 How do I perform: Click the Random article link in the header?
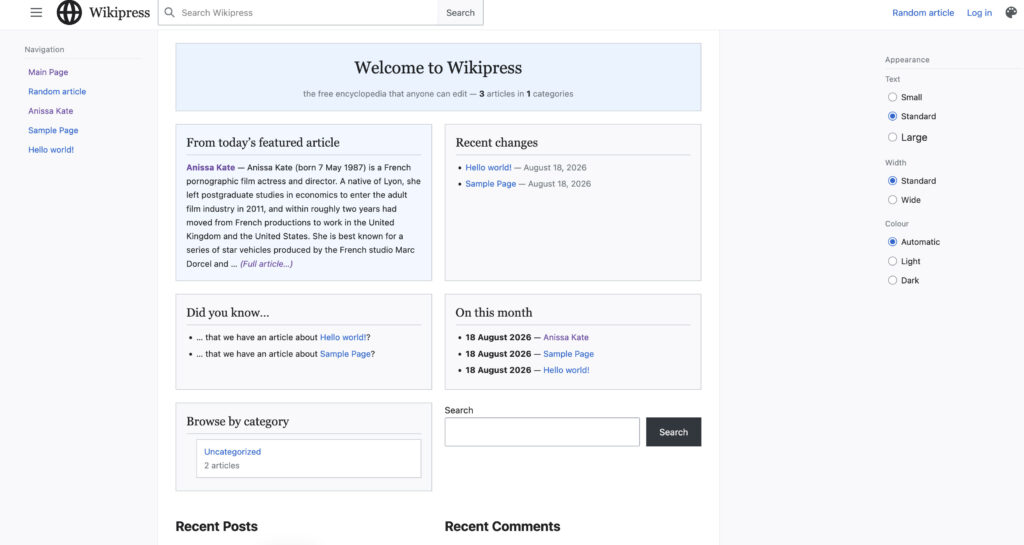click(x=923, y=12)
